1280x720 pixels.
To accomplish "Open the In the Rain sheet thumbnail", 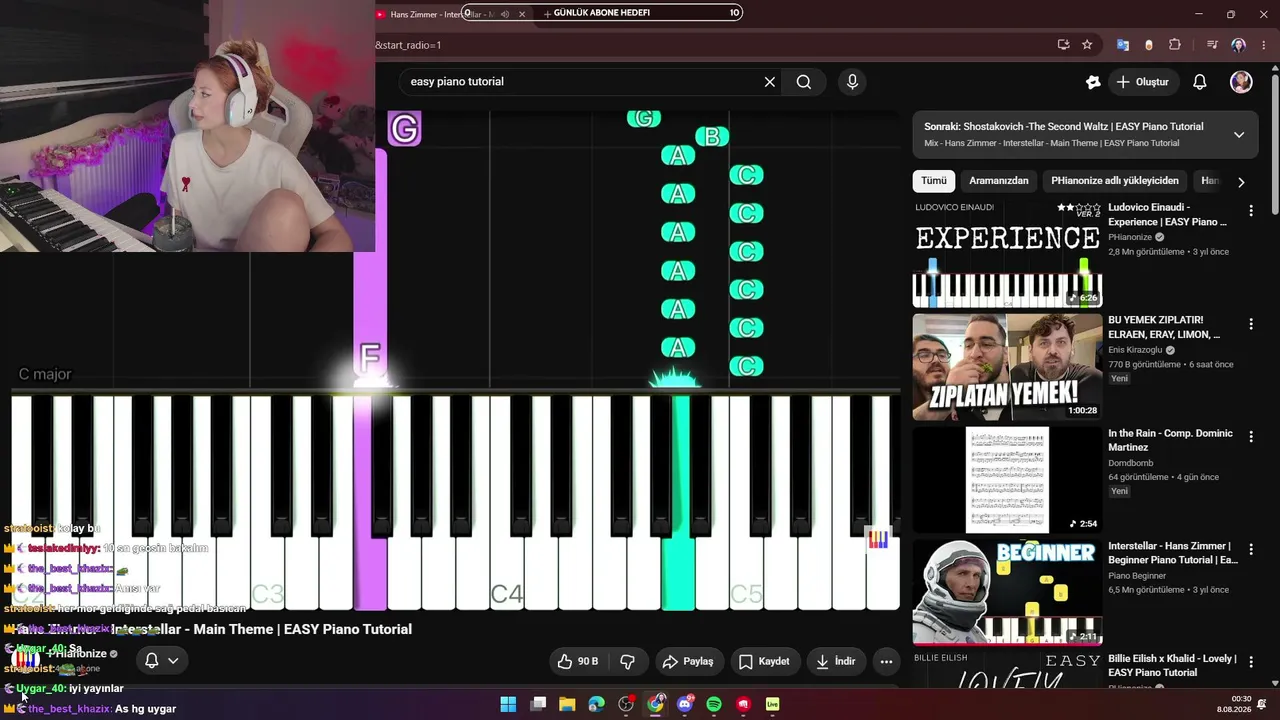I will tap(1007, 480).
